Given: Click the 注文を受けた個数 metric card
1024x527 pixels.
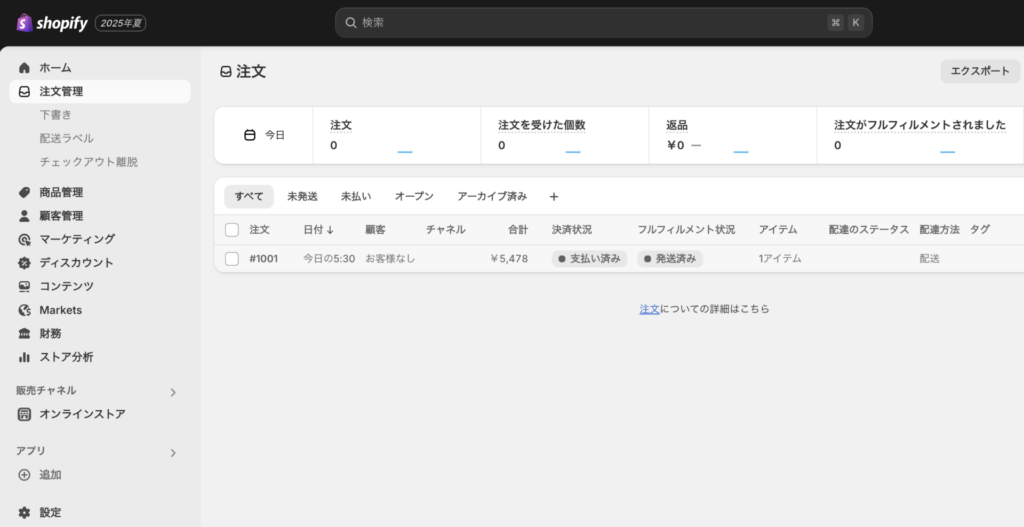Looking at the screenshot, I should point(565,135).
